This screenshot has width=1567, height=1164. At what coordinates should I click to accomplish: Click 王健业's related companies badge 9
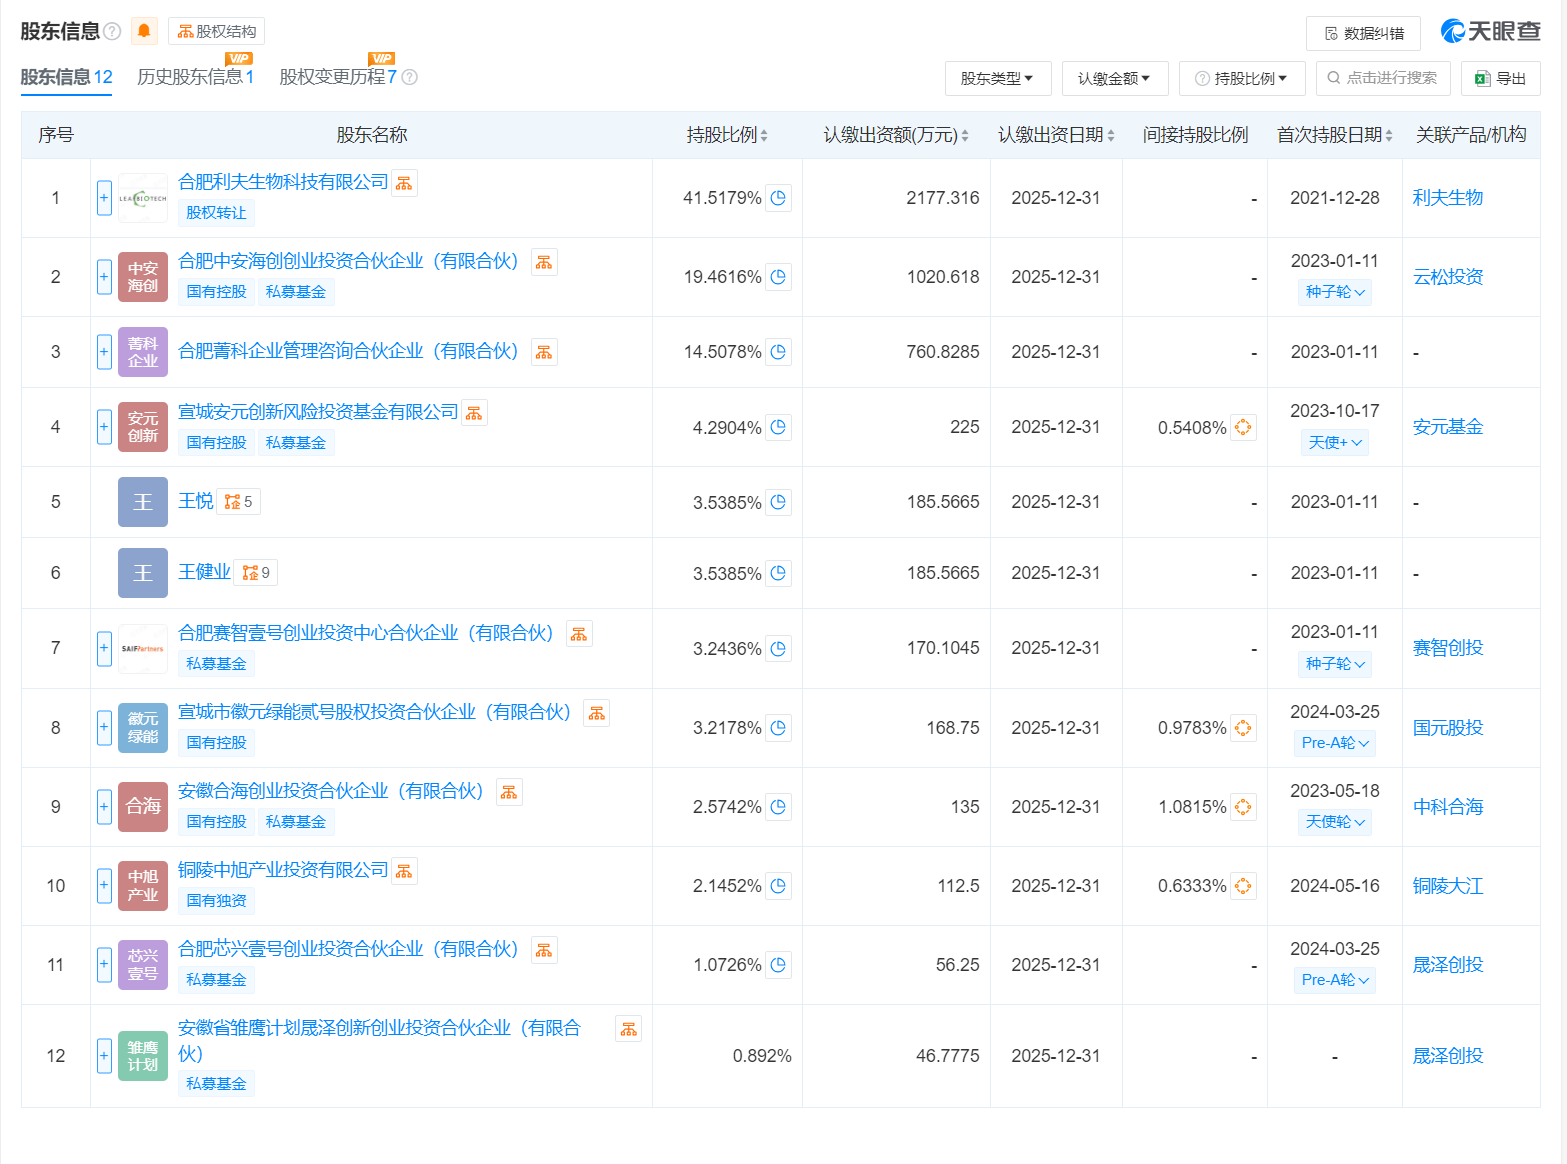[x=256, y=573]
